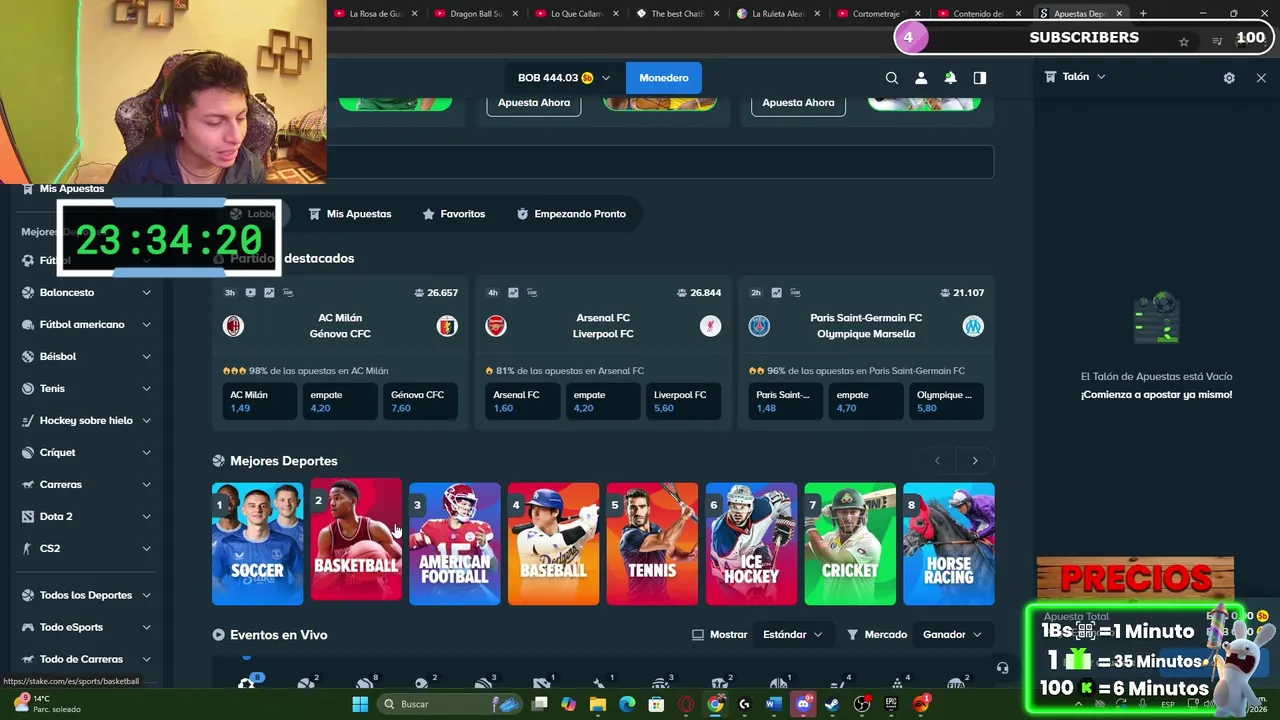Open the Basketball sport card
Image resolution: width=1280 pixels, height=720 pixels.
click(x=356, y=539)
